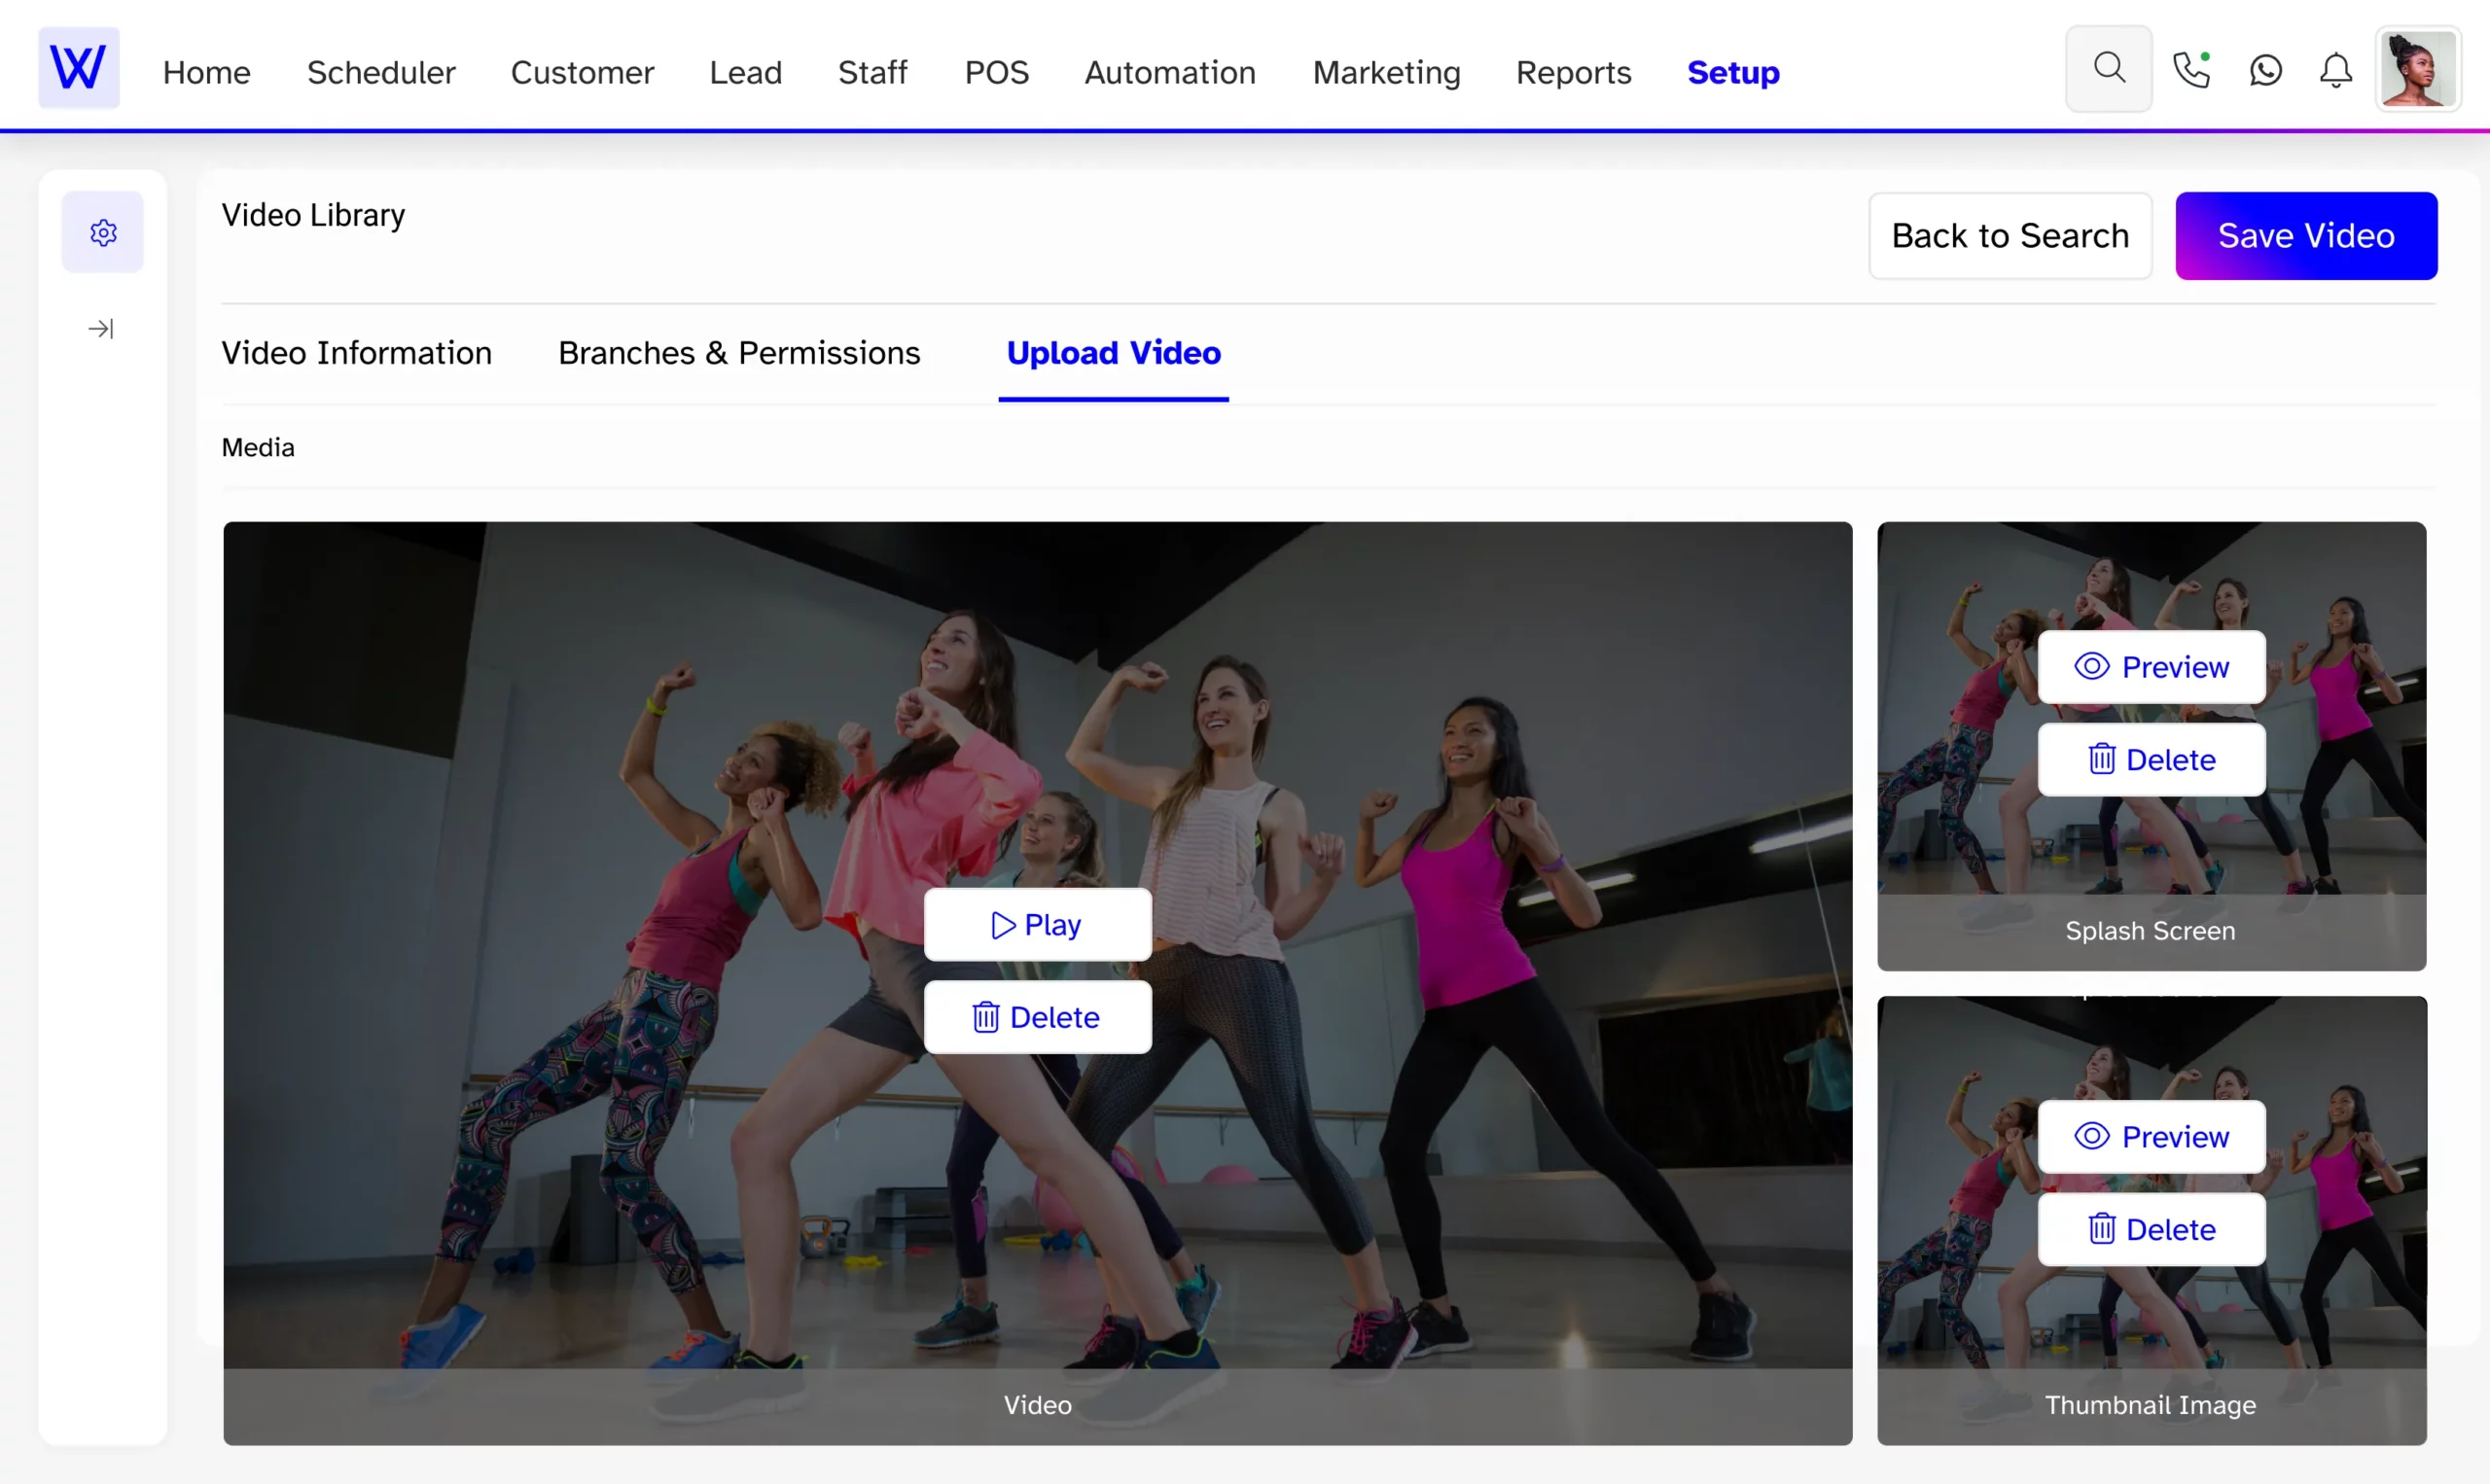
Task: Click the Save Video button
Action: [x=2305, y=236]
